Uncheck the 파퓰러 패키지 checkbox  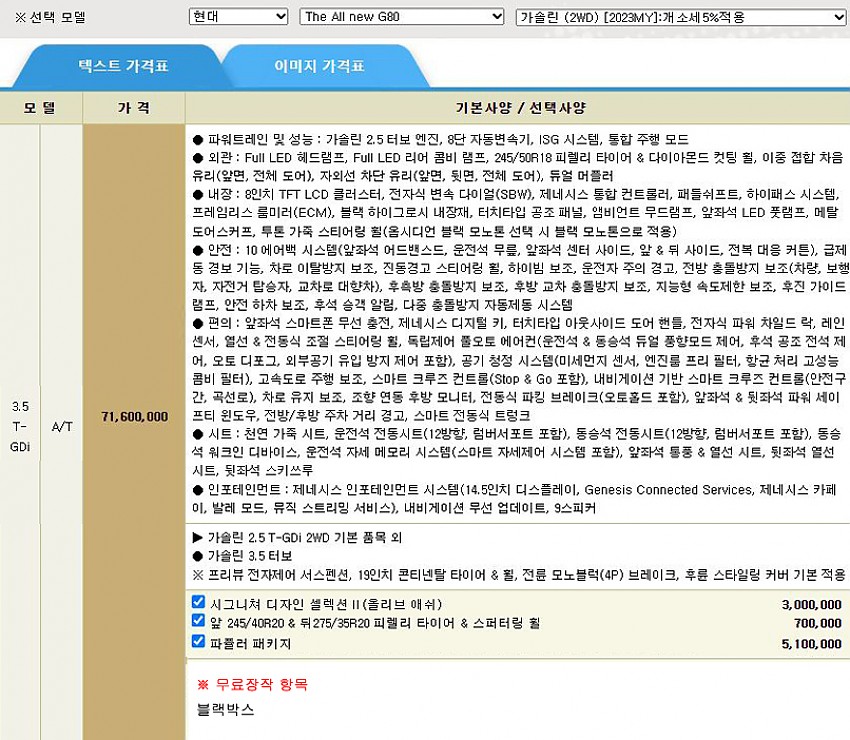click(x=198, y=641)
